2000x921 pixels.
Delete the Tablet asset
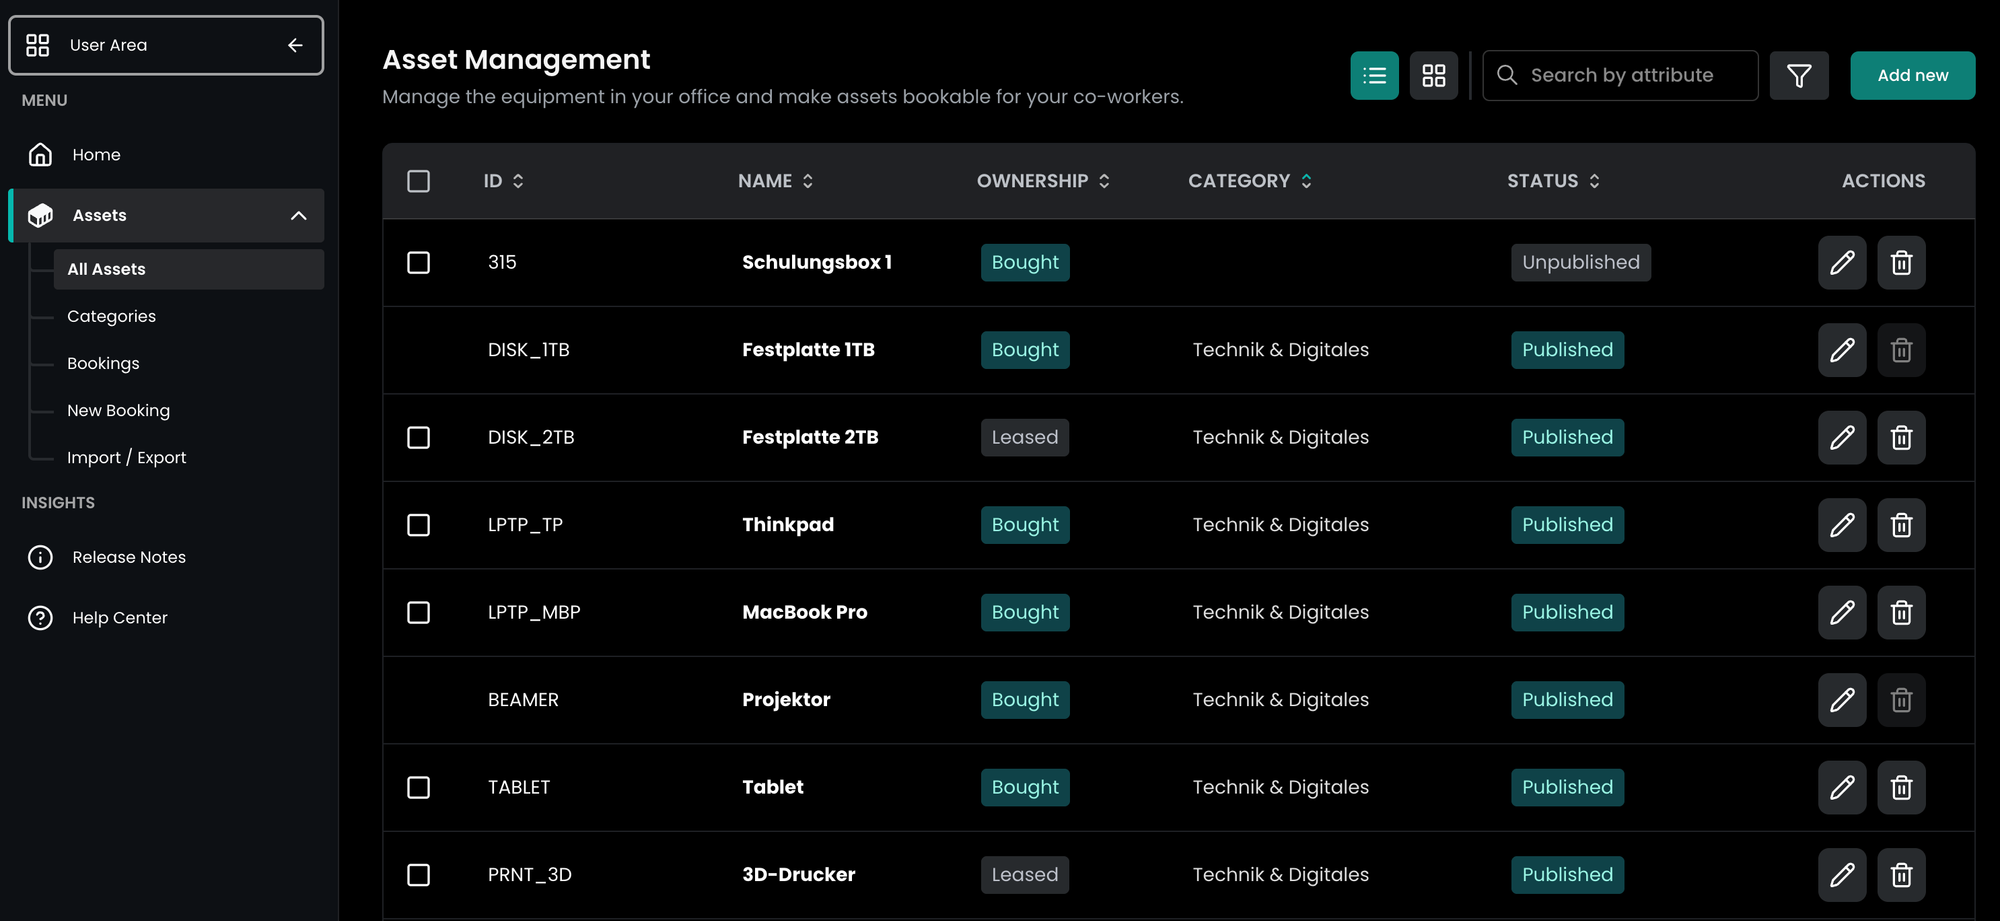pyautogui.click(x=1900, y=788)
